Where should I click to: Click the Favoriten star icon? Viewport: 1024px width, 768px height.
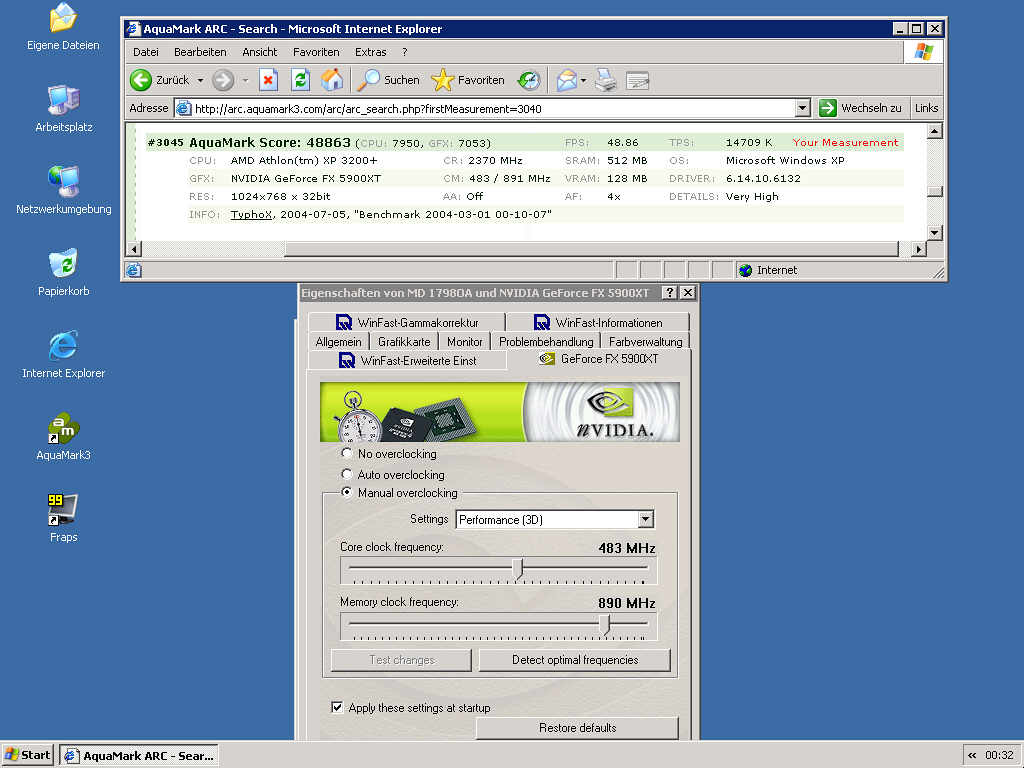point(442,80)
